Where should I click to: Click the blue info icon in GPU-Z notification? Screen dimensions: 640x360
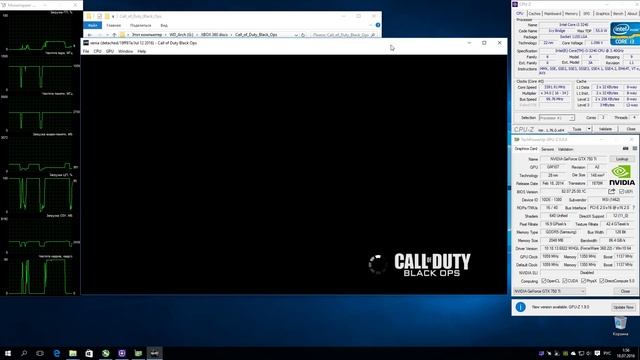pyautogui.click(x=520, y=307)
